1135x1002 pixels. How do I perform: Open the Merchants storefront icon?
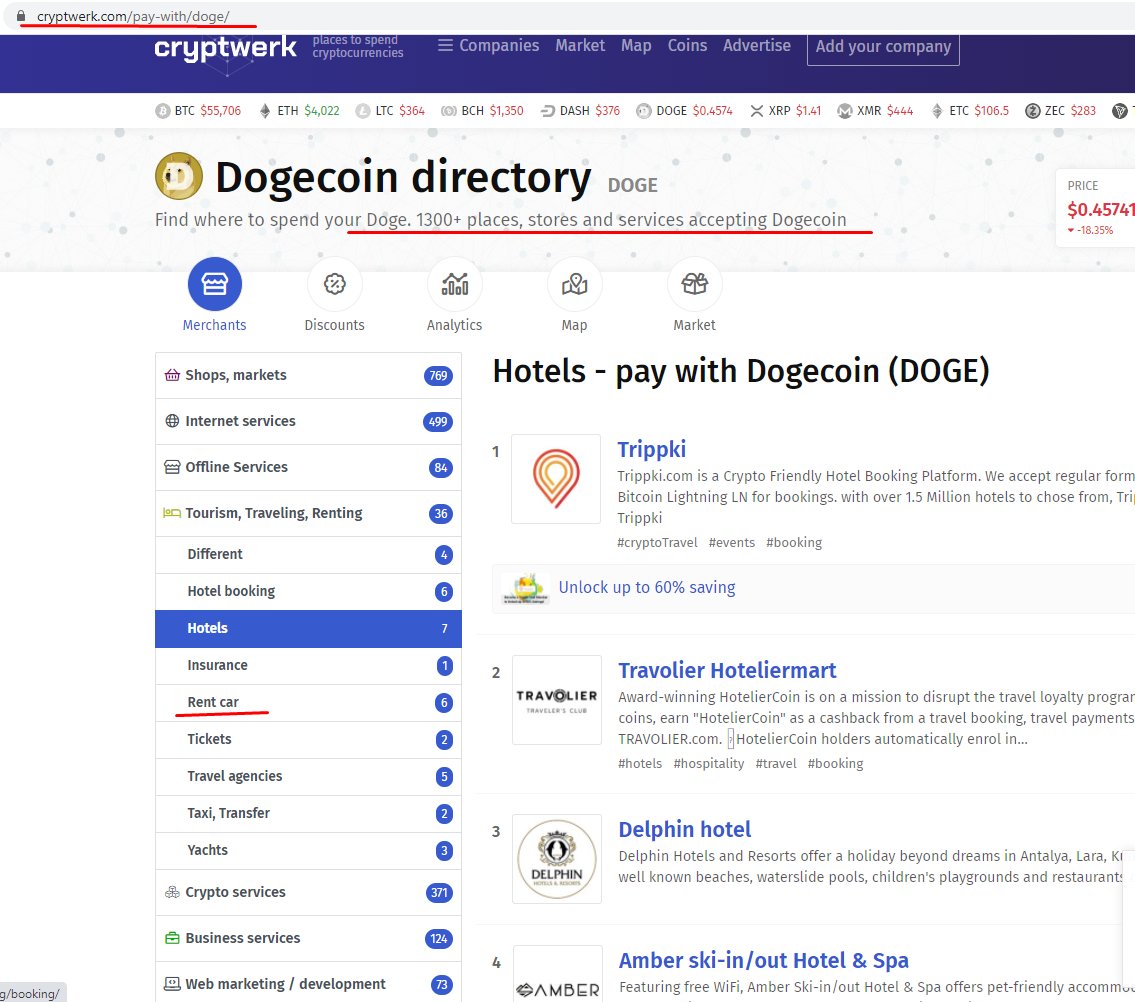tap(214, 284)
